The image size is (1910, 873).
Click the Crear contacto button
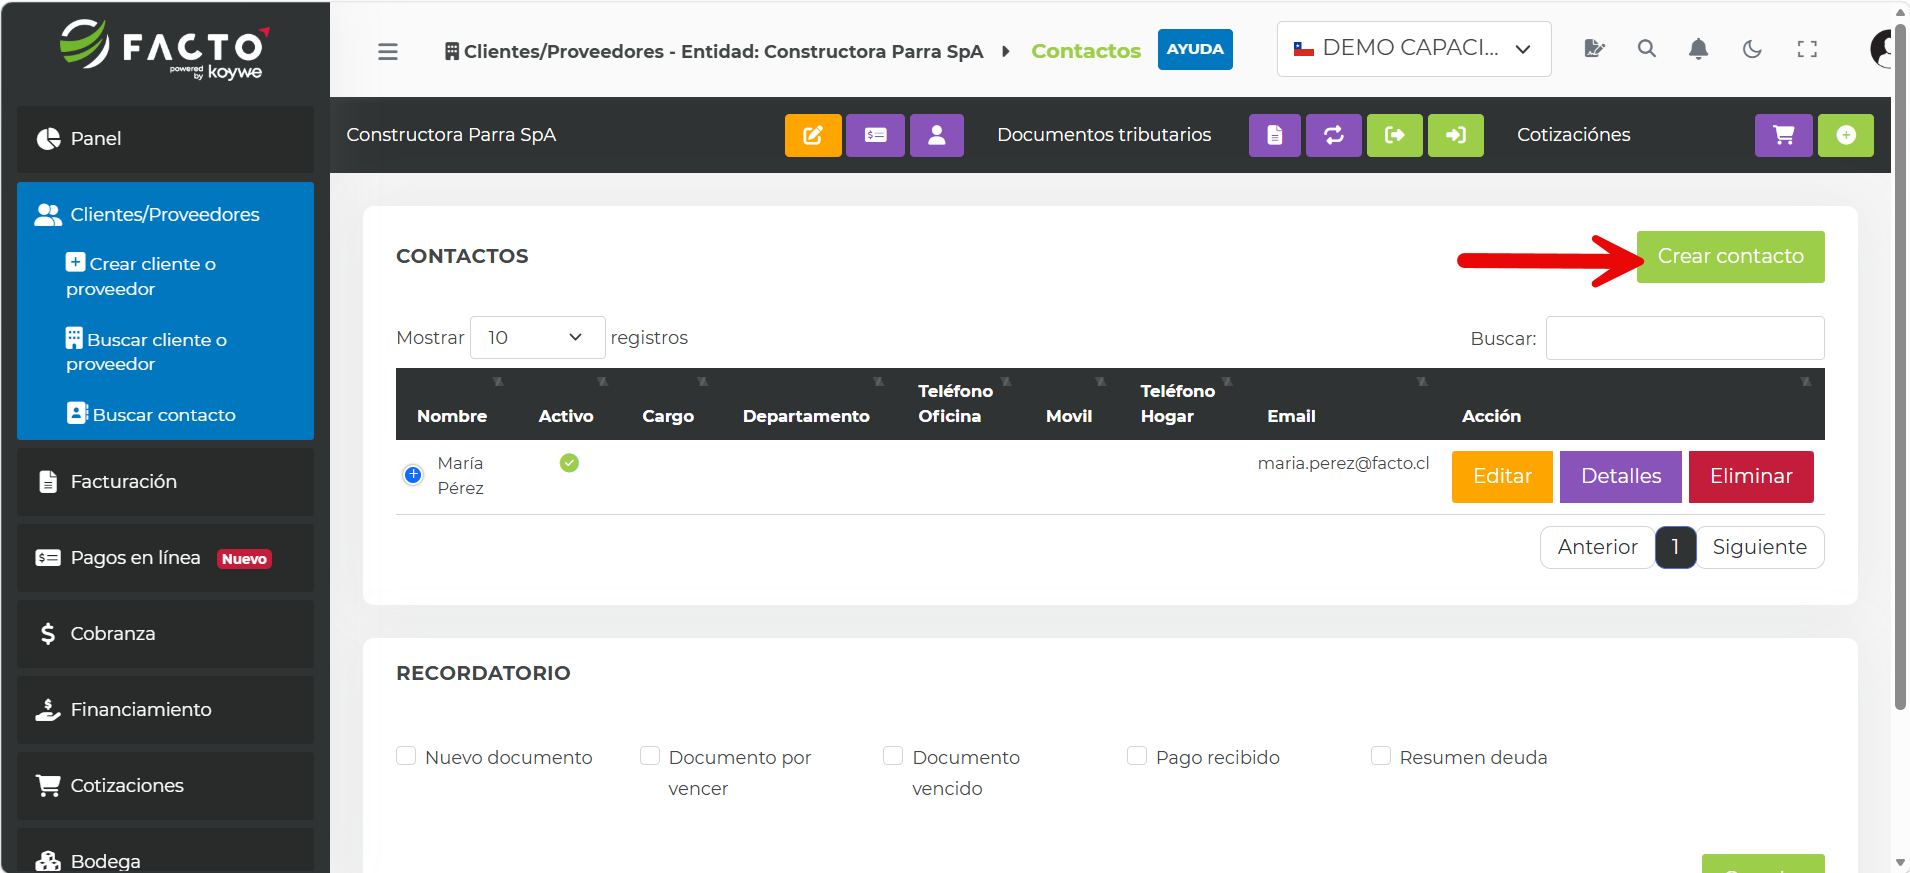click(x=1730, y=257)
